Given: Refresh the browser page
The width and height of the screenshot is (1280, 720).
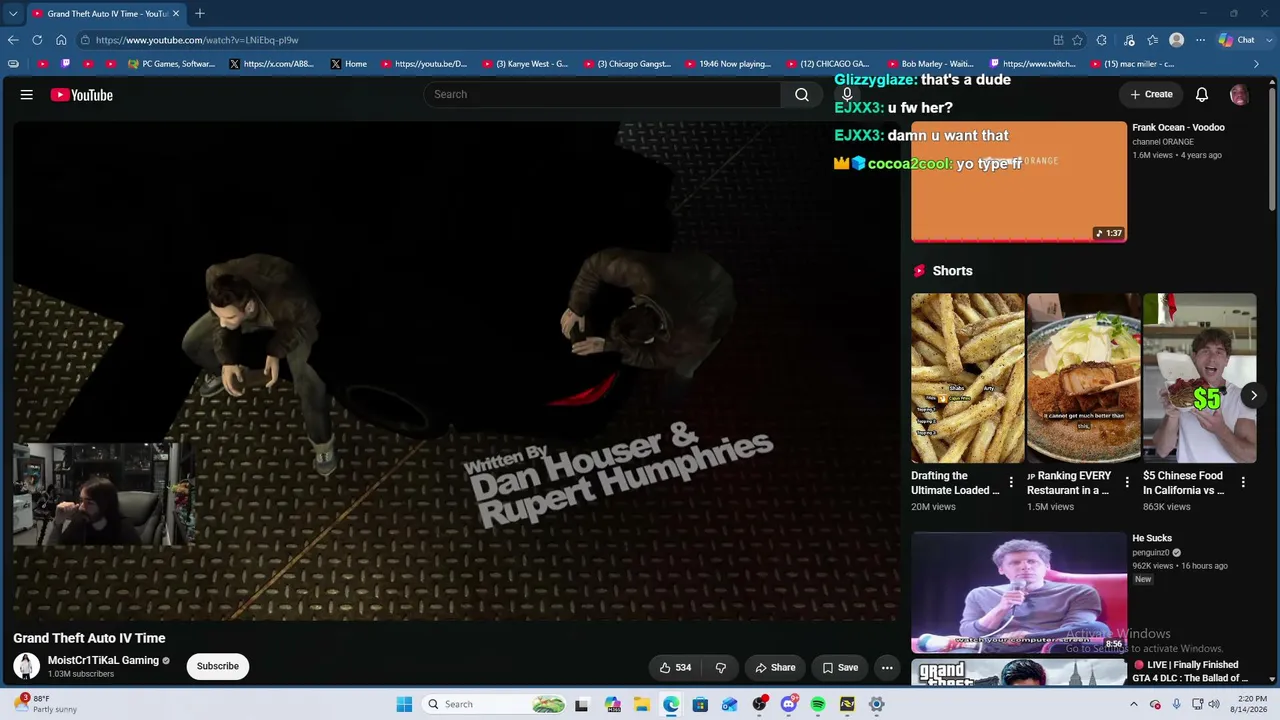Looking at the screenshot, I should point(37,40).
